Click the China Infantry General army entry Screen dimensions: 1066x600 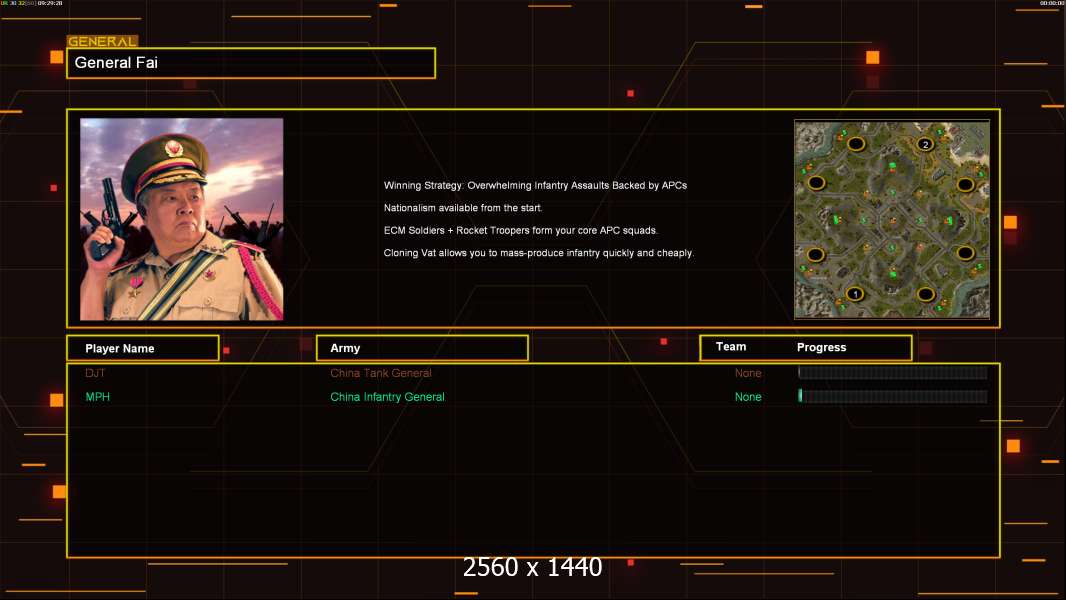[x=387, y=397]
